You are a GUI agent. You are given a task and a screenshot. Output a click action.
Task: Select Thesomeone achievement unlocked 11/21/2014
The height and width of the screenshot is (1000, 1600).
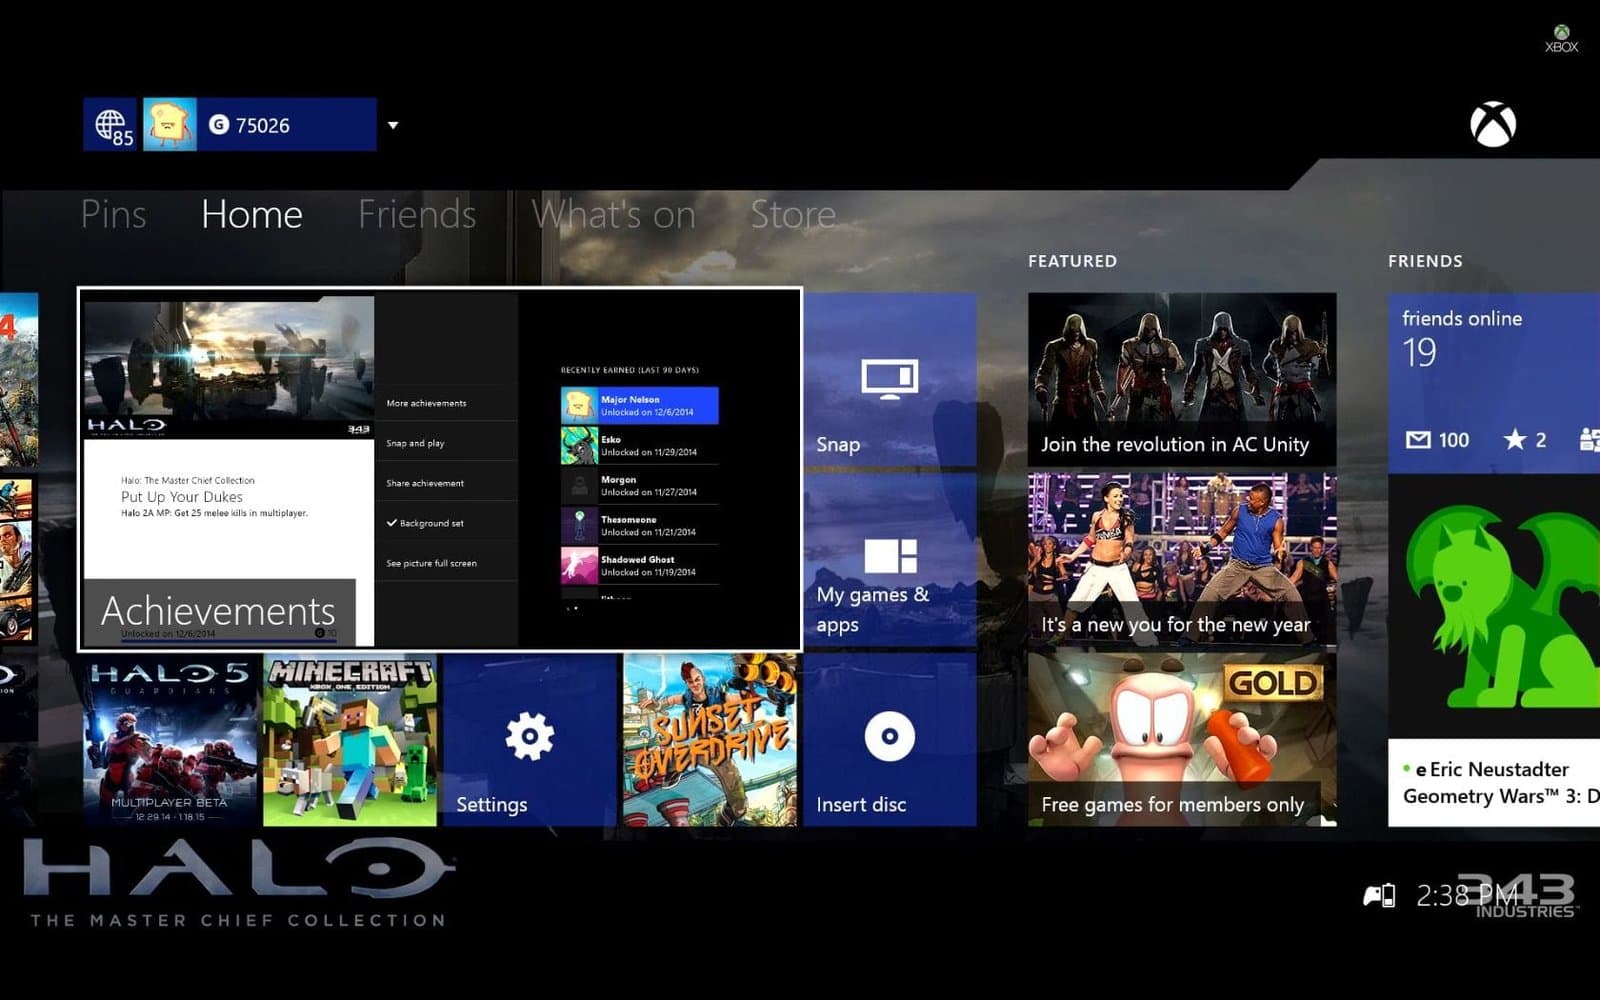pyautogui.click(x=639, y=525)
